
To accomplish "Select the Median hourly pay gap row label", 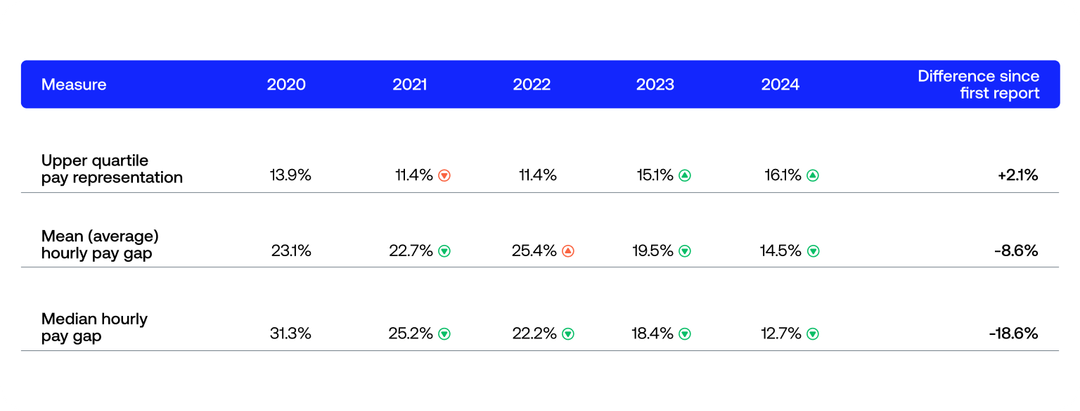I will [94, 327].
